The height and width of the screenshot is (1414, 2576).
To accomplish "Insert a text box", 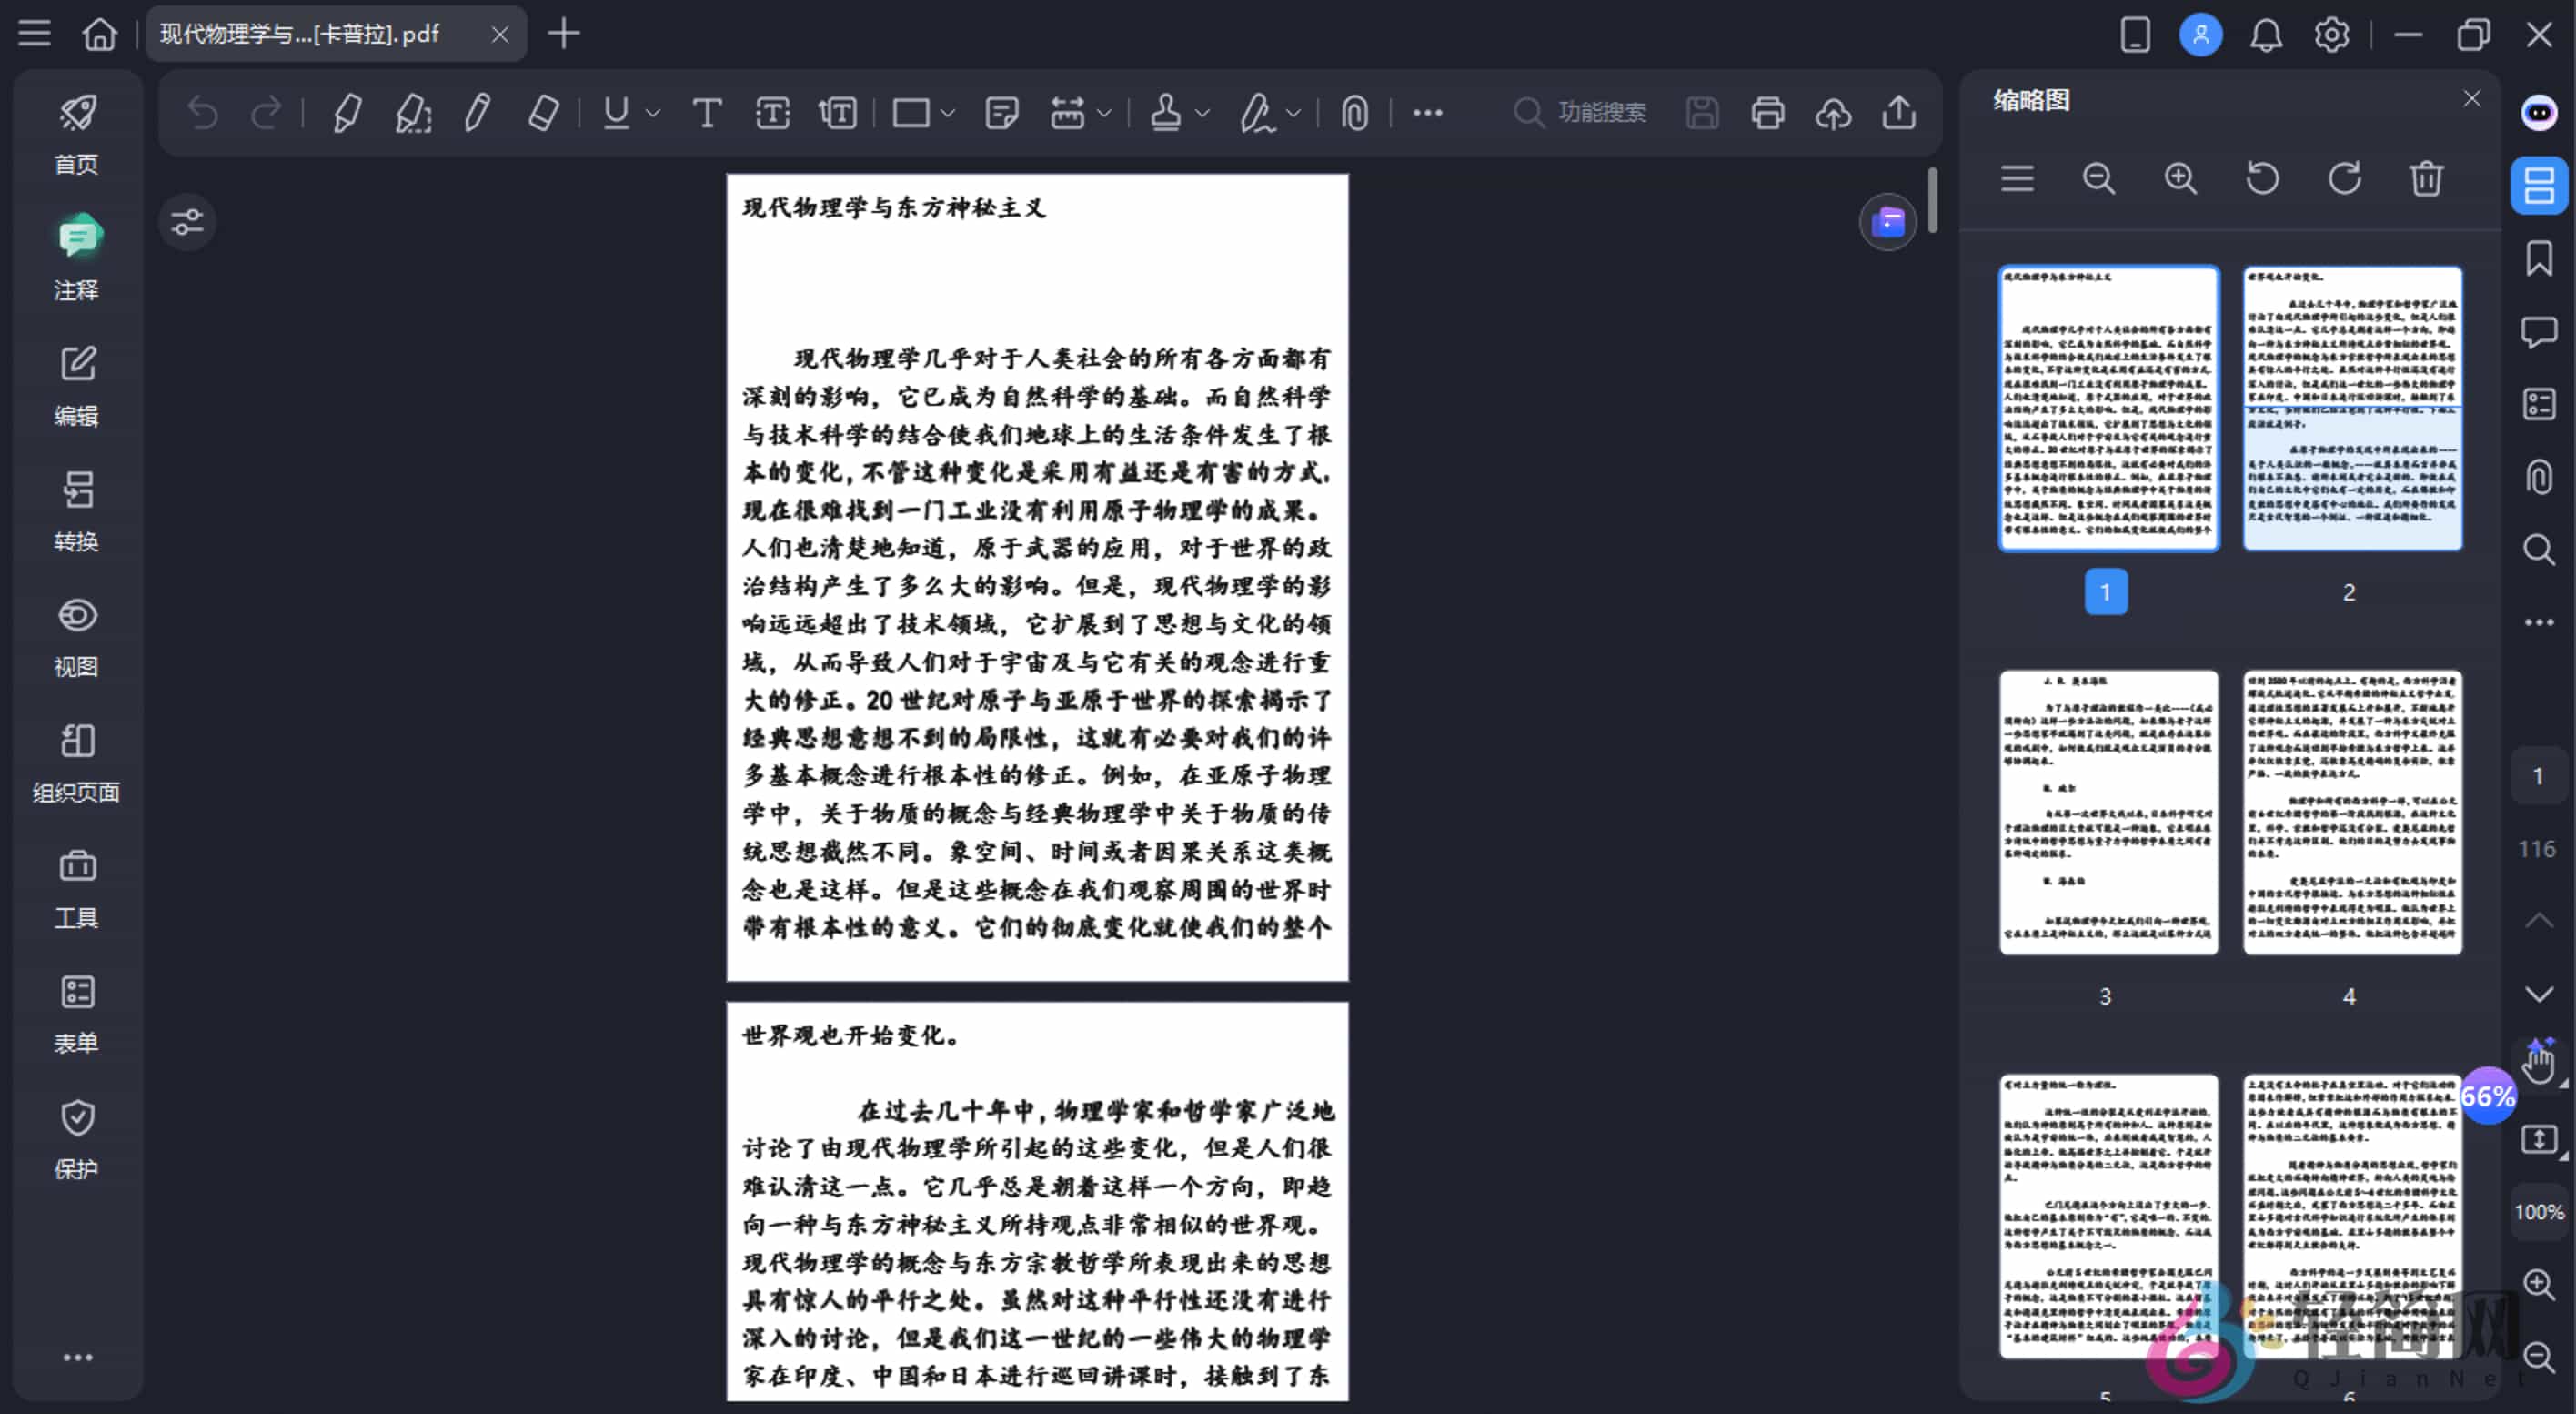I will tap(772, 112).
